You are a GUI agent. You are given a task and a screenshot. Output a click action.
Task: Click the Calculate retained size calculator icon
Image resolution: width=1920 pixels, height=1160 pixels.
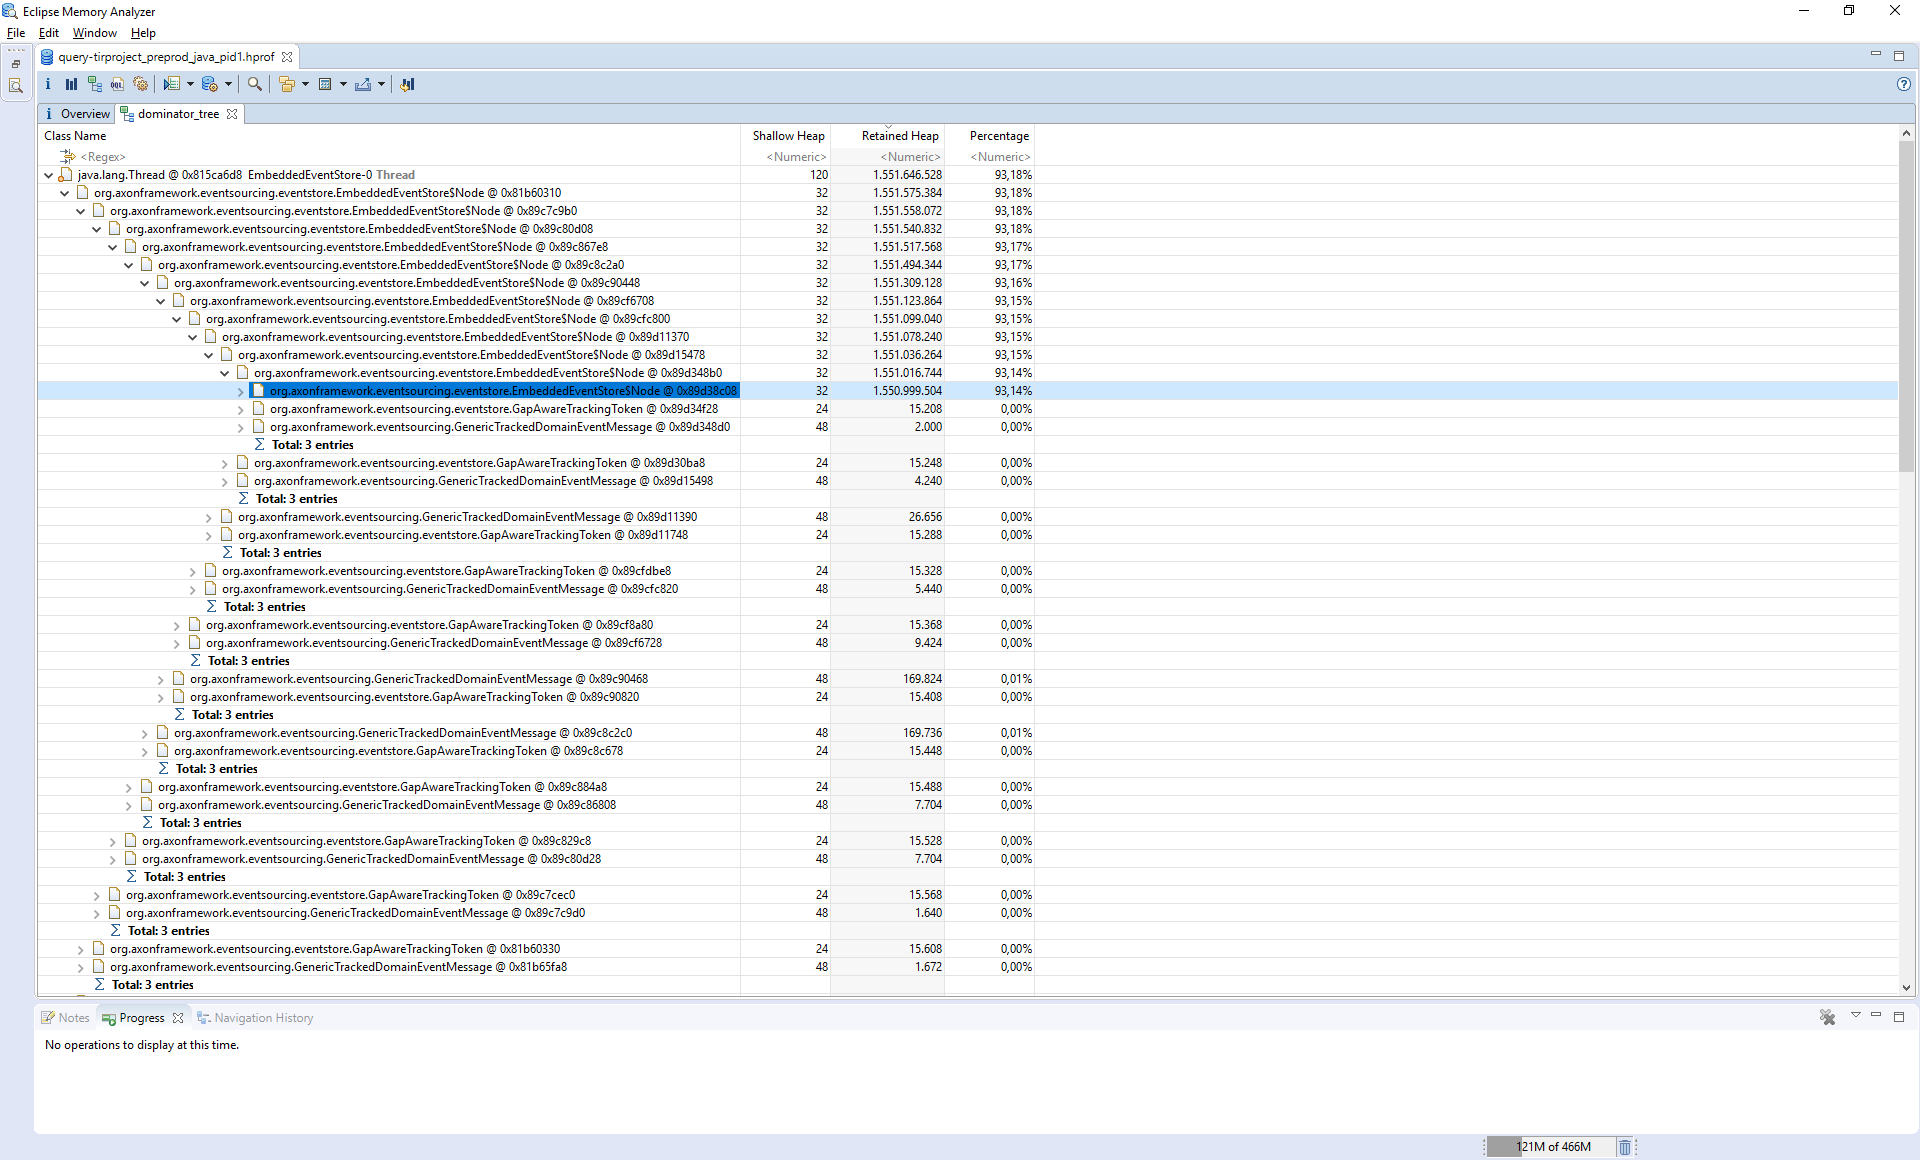(x=325, y=84)
